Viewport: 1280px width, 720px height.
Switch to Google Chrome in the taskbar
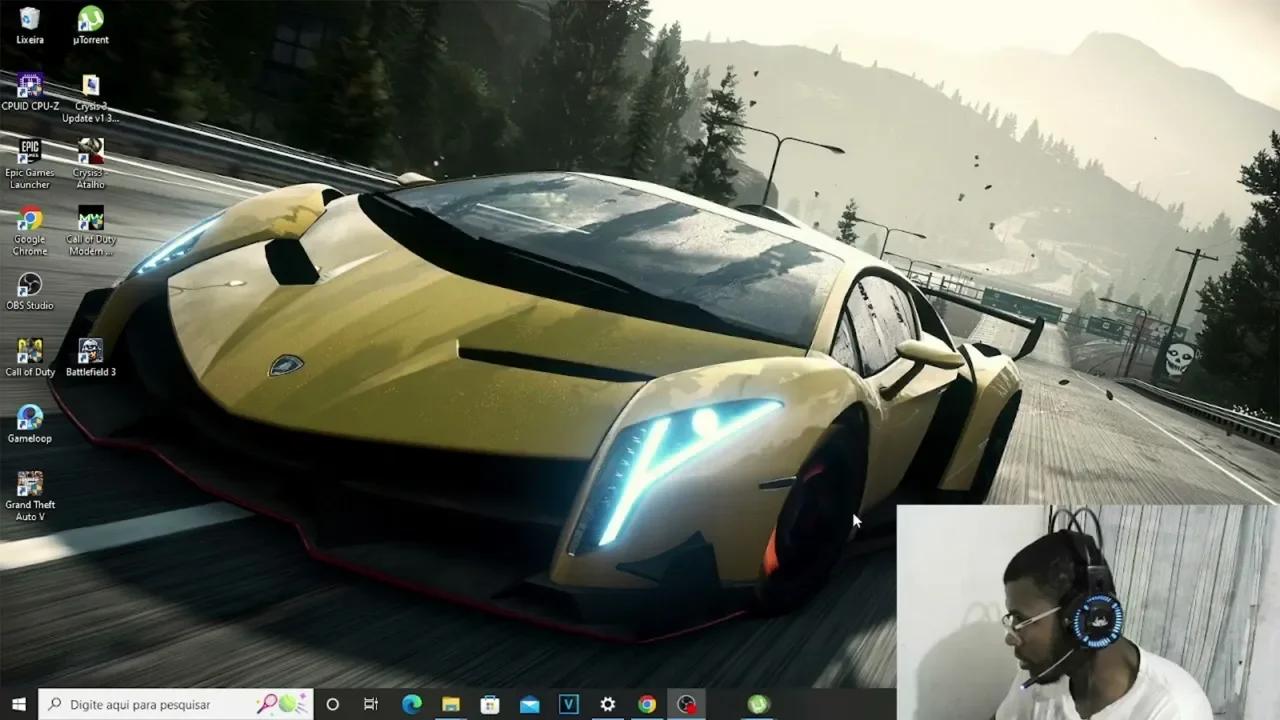click(x=647, y=704)
